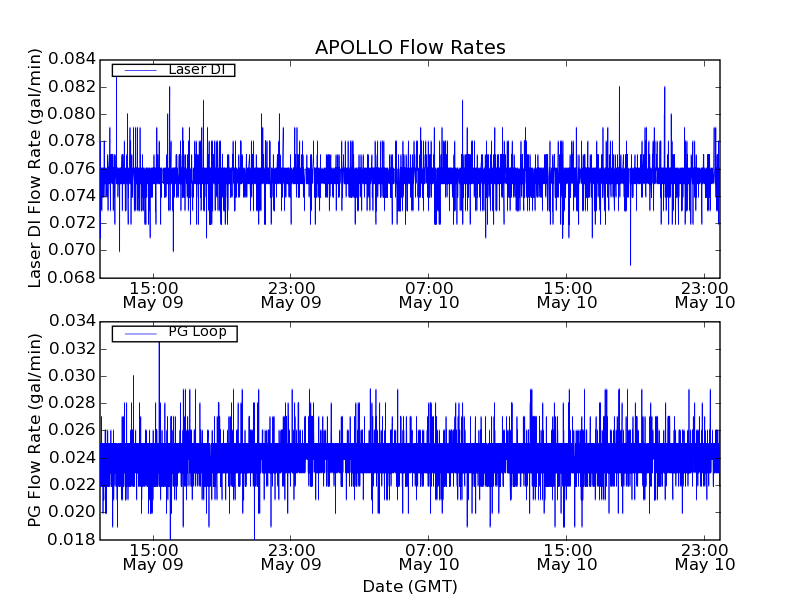Click the "Laser DI Flow Rate (gal/min)" axis label
This screenshot has width=800, height=600.
pyautogui.click(x=35, y=168)
